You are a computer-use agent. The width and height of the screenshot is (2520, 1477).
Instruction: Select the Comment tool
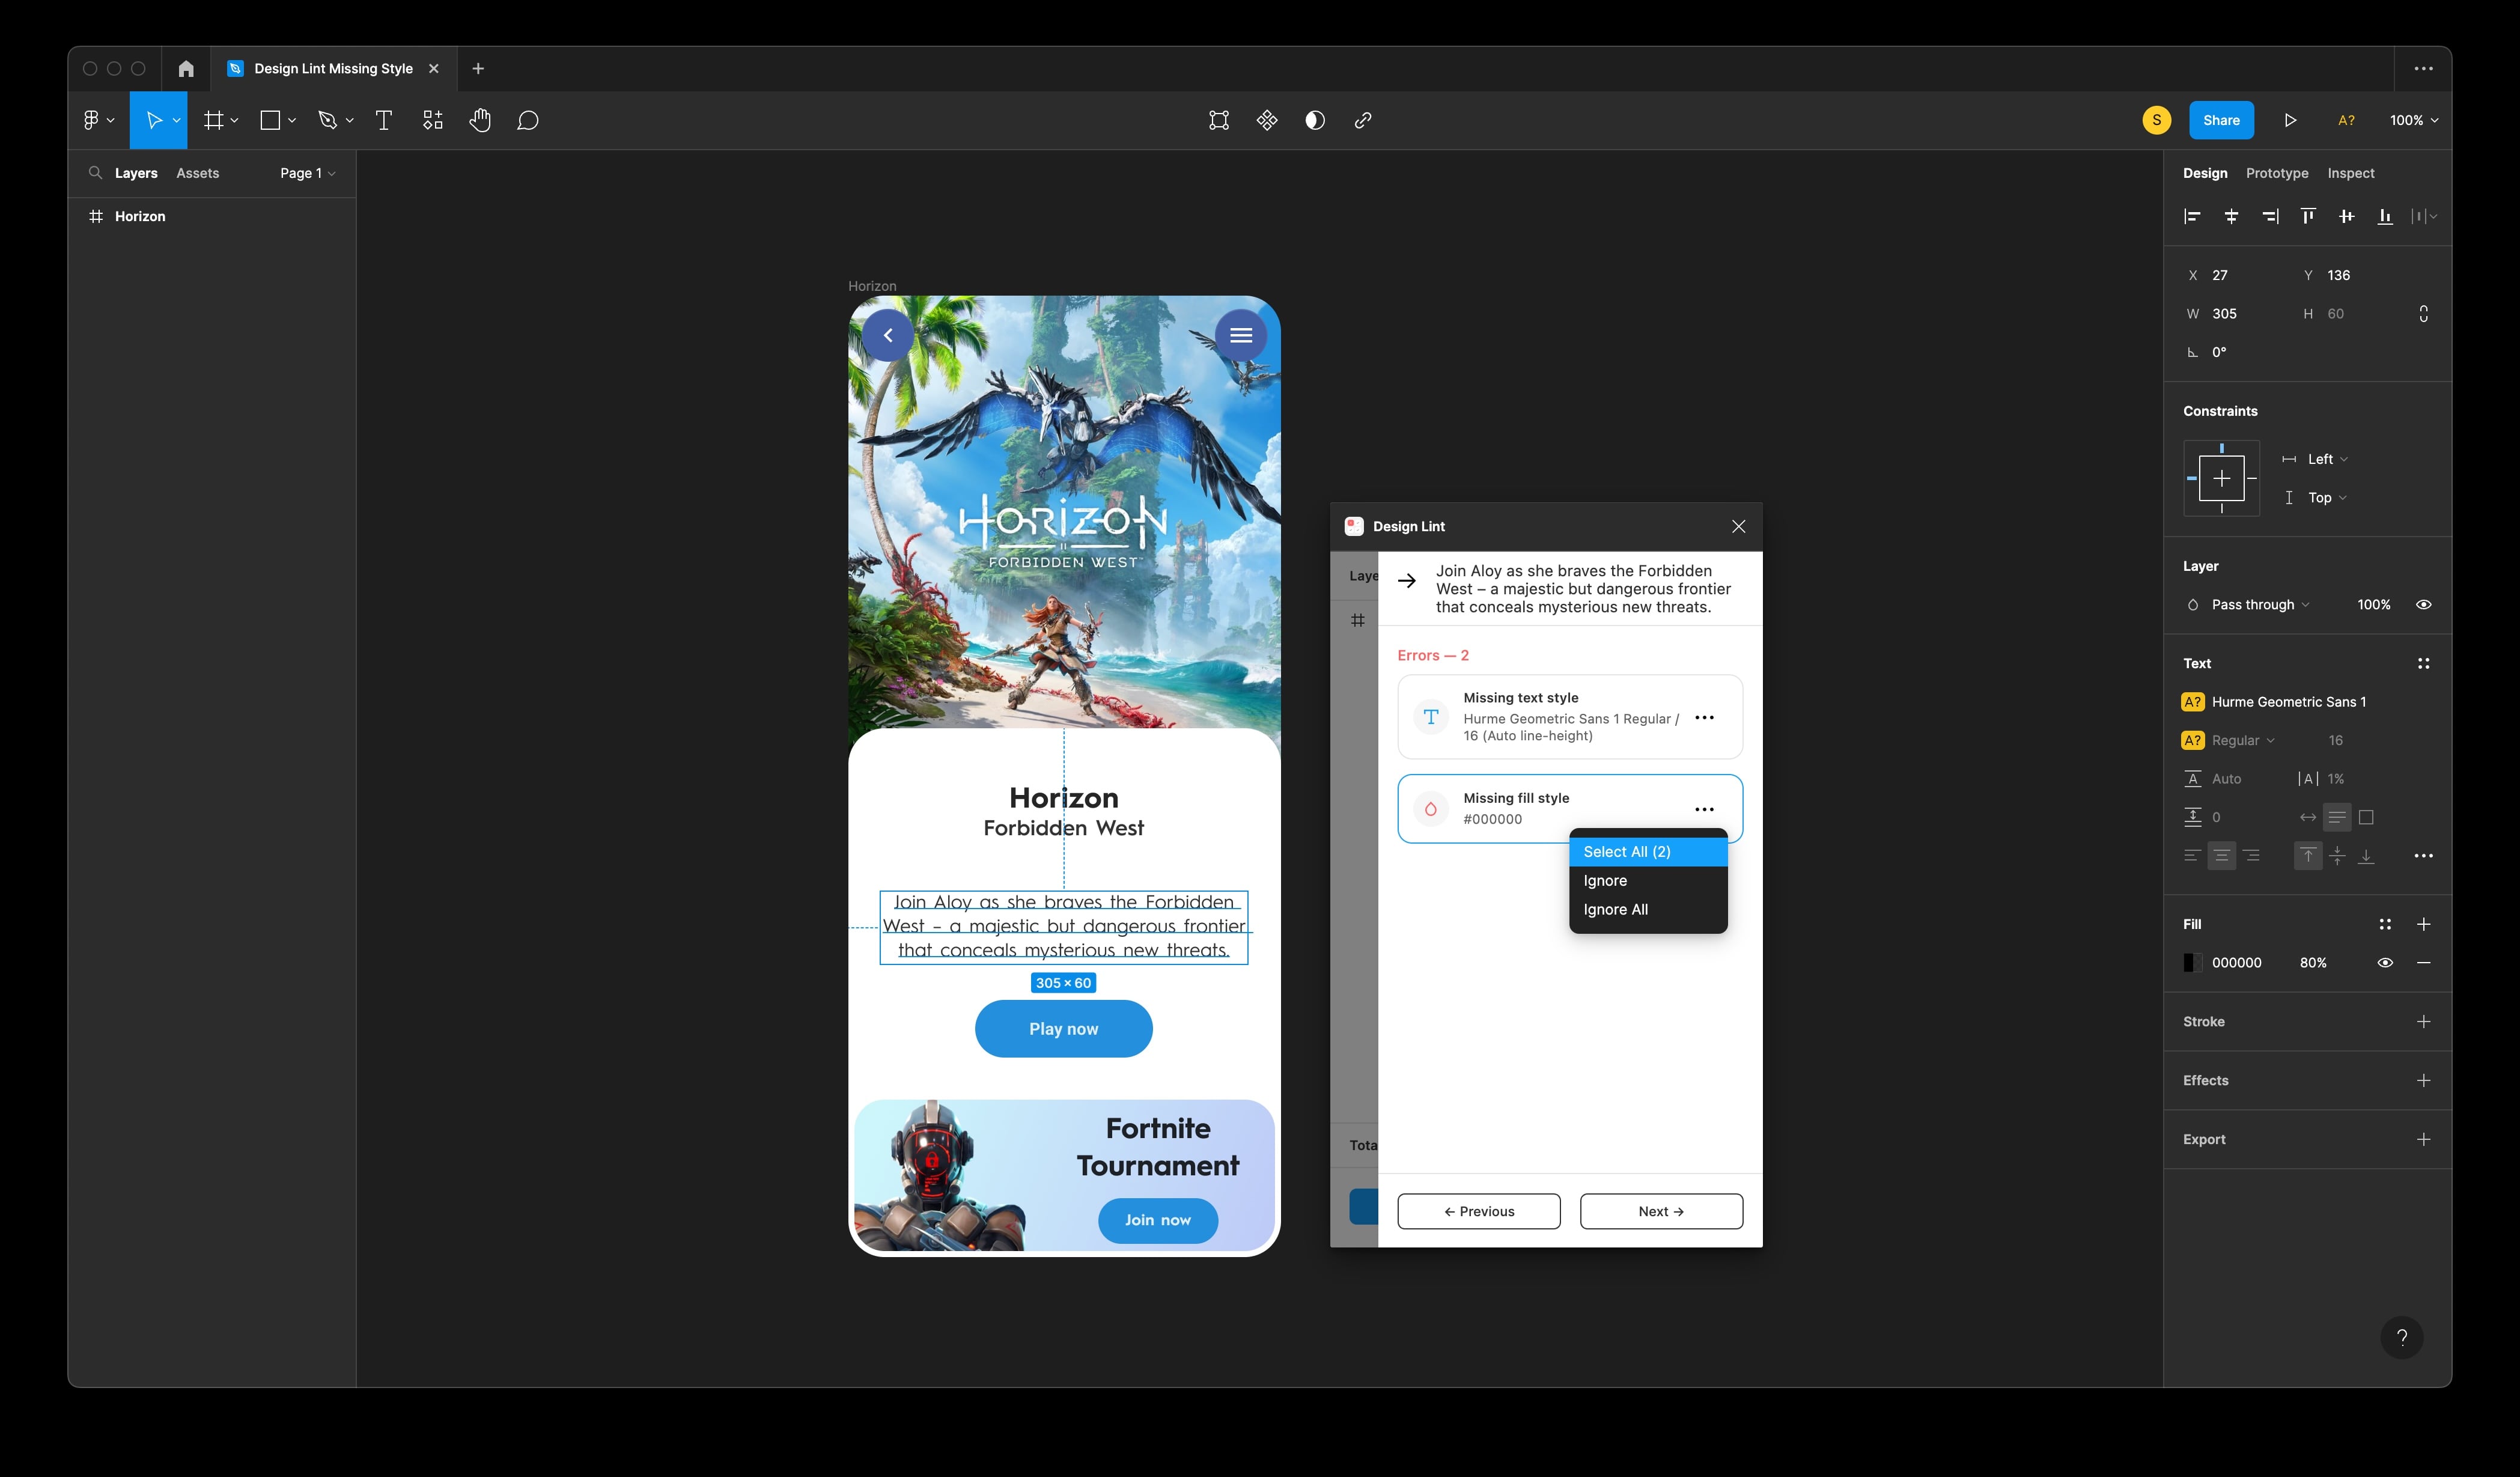[528, 121]
